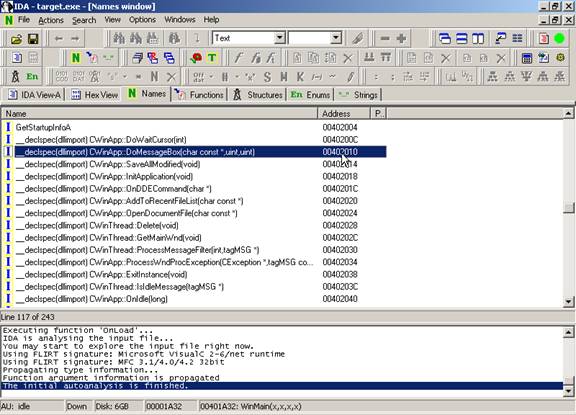Click the green circle indicator icon
The height and width of the screenshot is (415, 576).
click(x=559, y=39)
